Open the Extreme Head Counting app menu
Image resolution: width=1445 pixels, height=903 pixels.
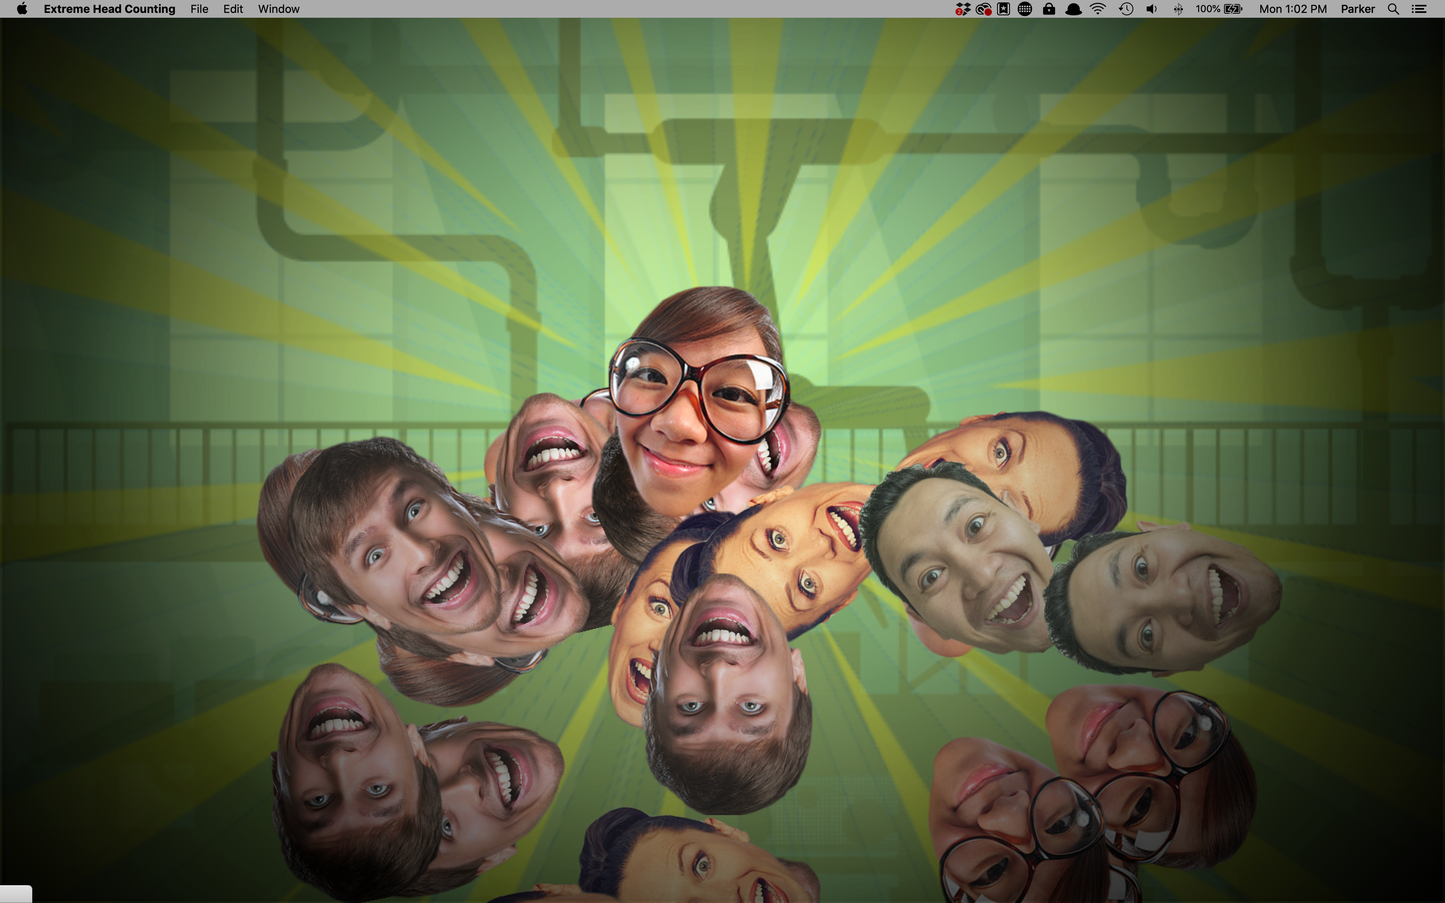pyautogui.click(x=109, y=9)
